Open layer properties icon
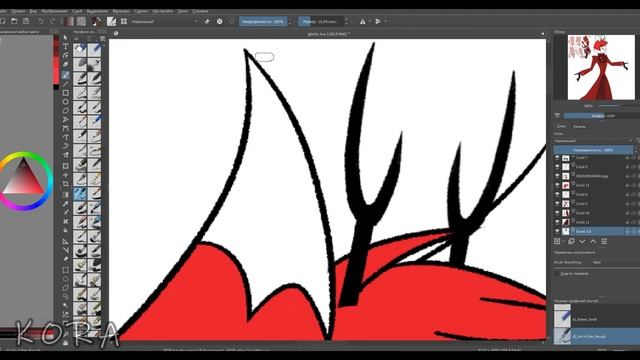 [x=604, y=241]
